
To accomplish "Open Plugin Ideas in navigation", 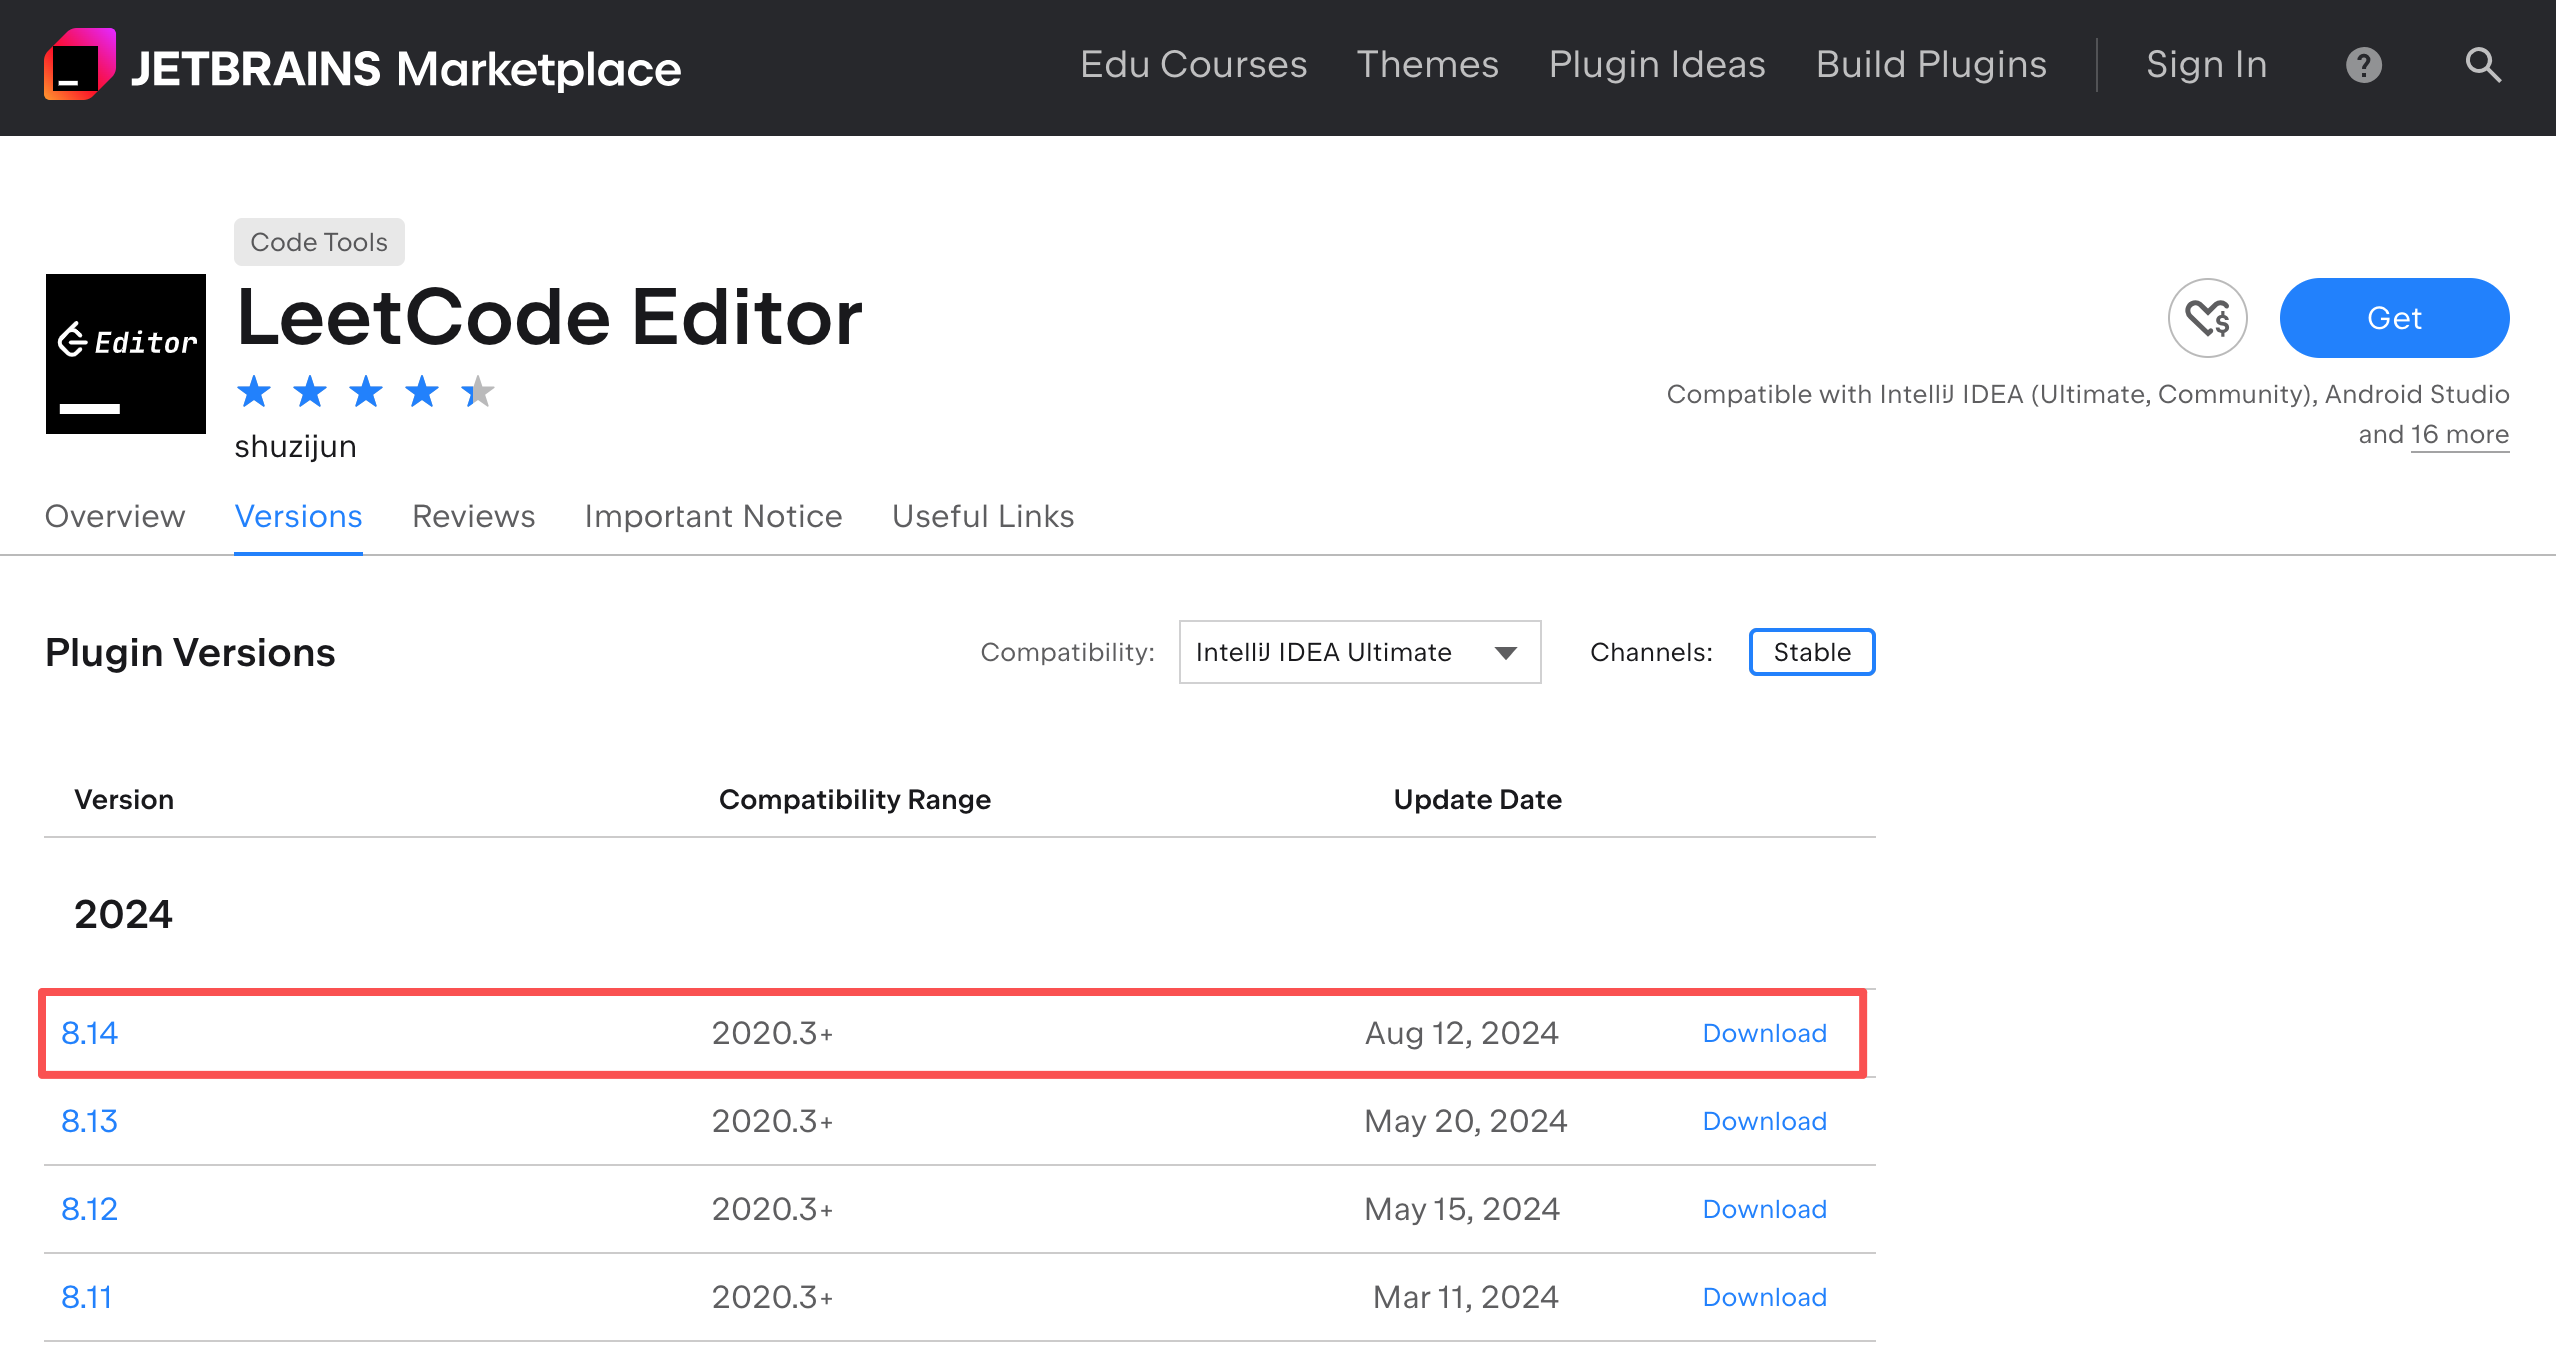I will point(1657,65).
